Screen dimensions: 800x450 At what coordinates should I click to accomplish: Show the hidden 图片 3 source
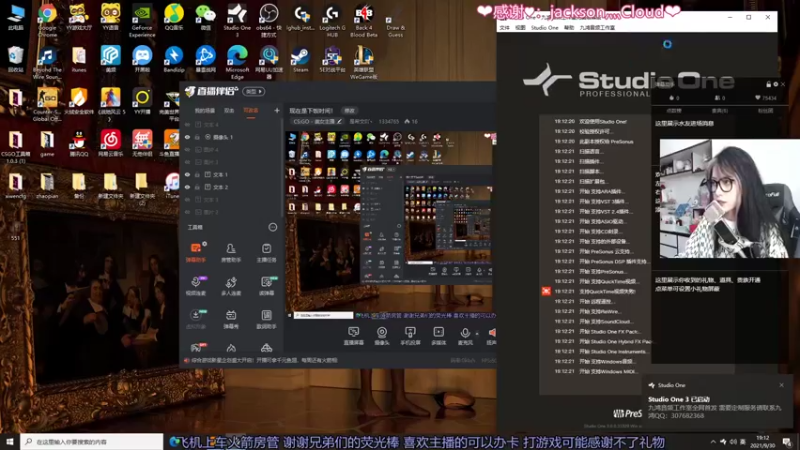click(187, 162)
